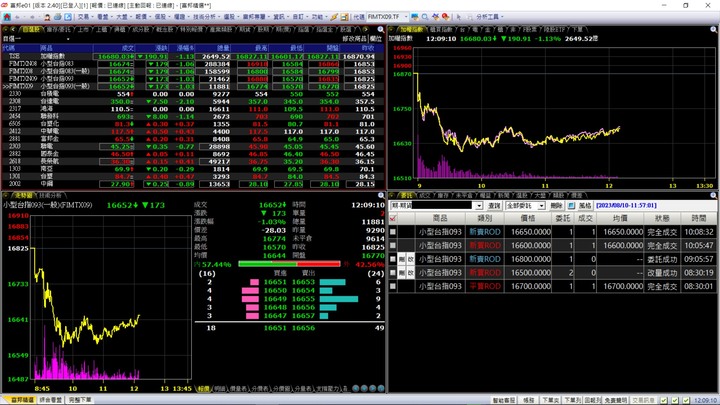Toggle the select-all checkbox in order header

coord(393,219)
